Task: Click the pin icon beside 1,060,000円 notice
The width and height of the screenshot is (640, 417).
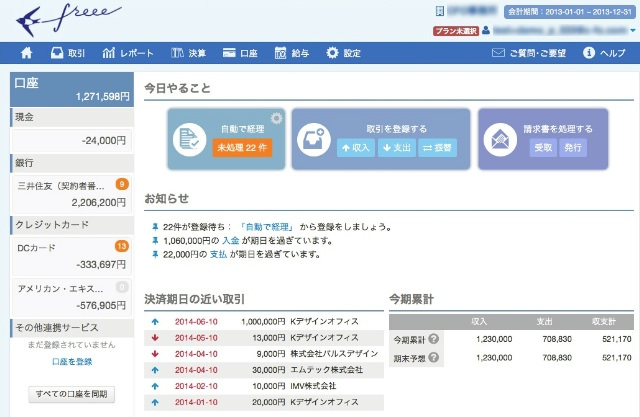Action: pos(155,241)
